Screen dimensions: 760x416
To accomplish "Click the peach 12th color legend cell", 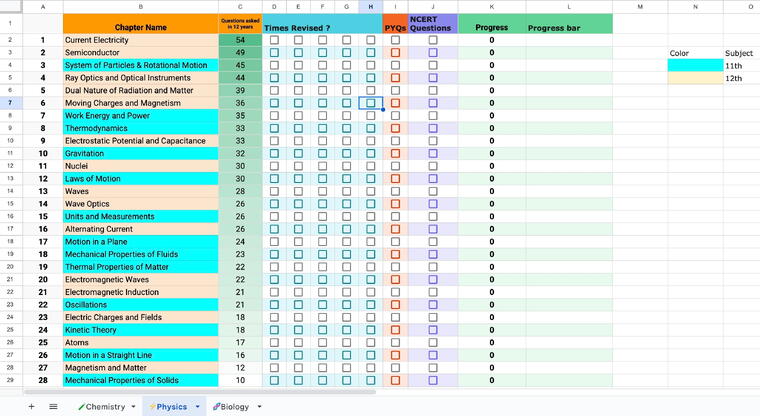I will coord(695,78).
